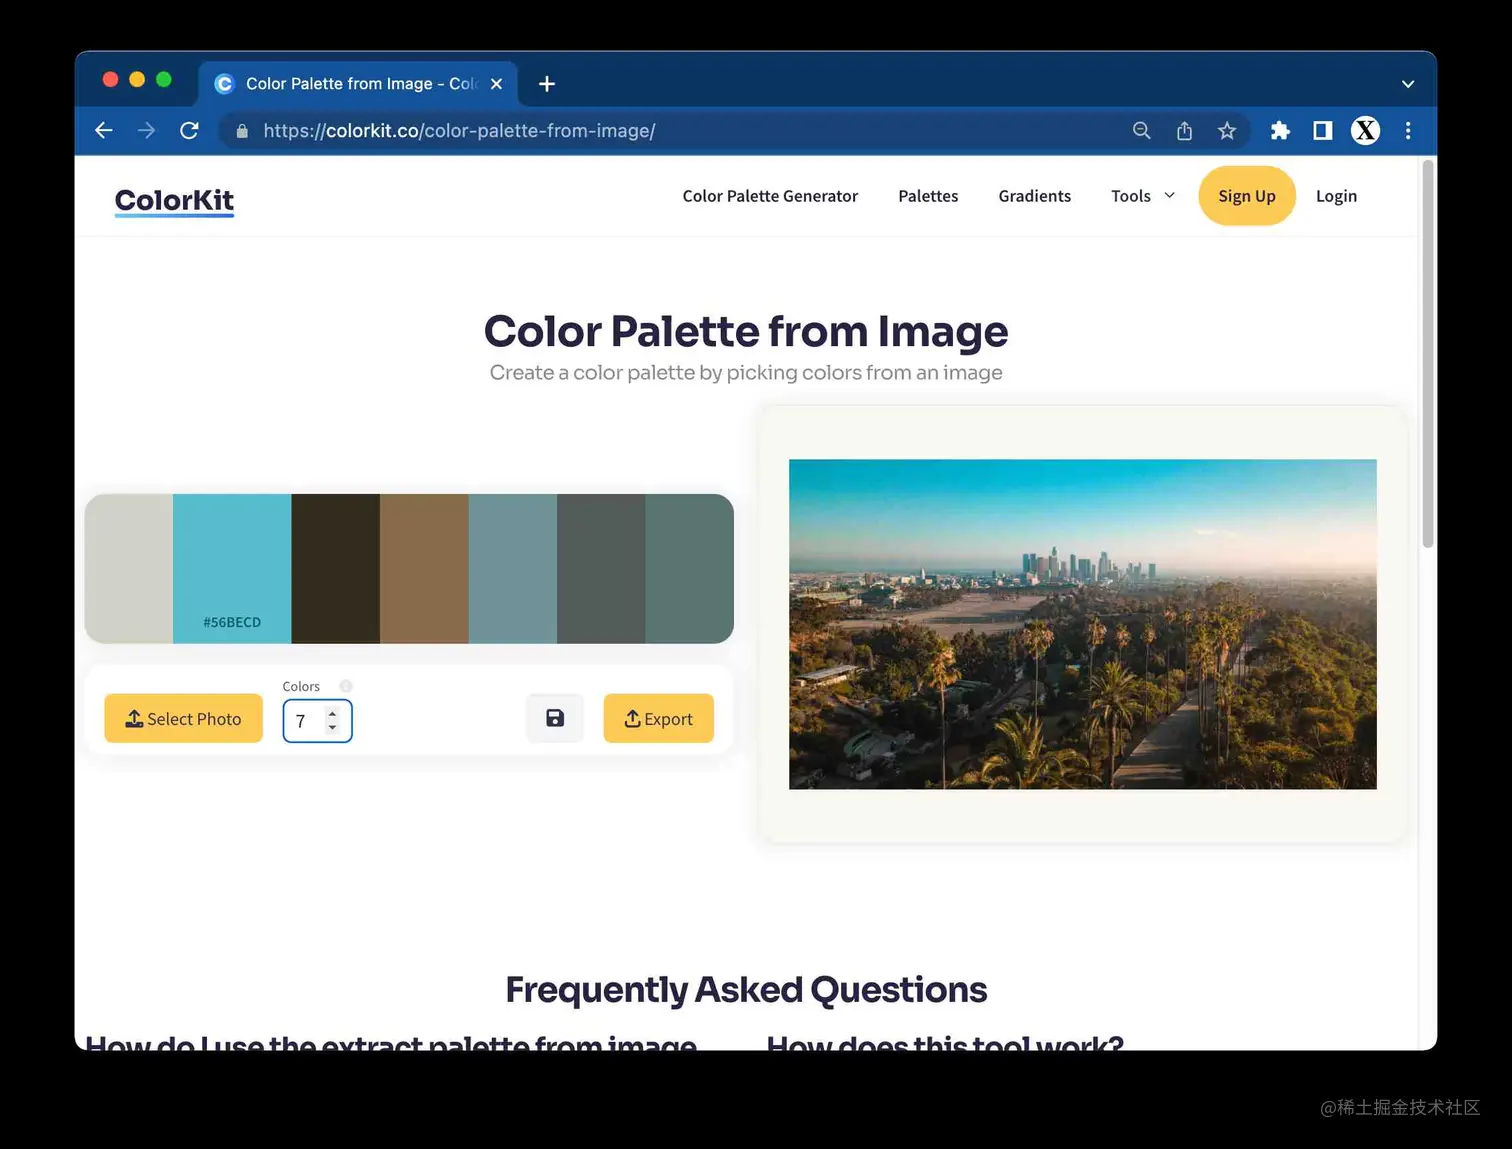Open the zoom magnifier icon in address bar

coord(1141,130)
